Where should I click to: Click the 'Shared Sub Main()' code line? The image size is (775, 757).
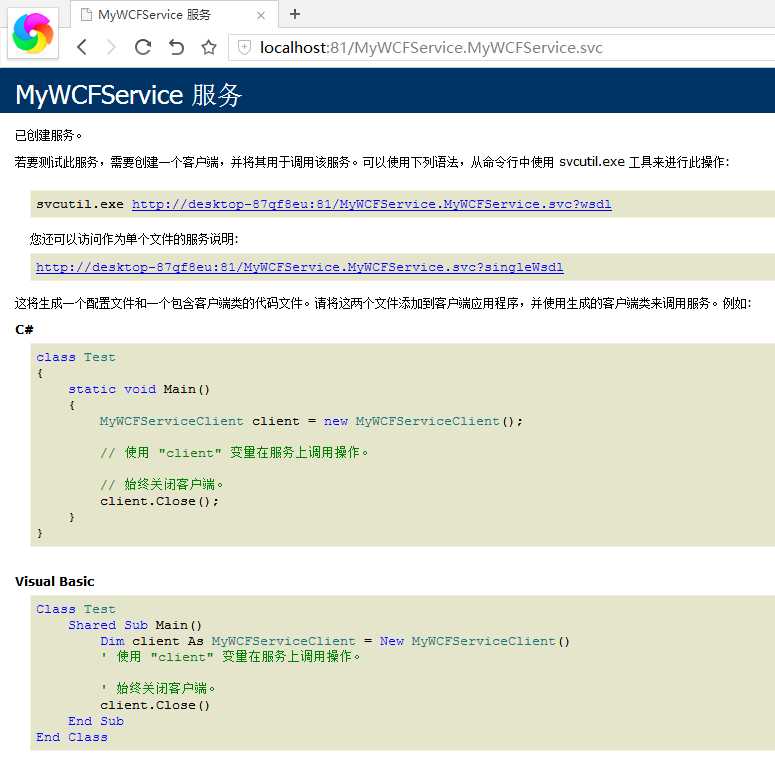(x=135, y=625)
